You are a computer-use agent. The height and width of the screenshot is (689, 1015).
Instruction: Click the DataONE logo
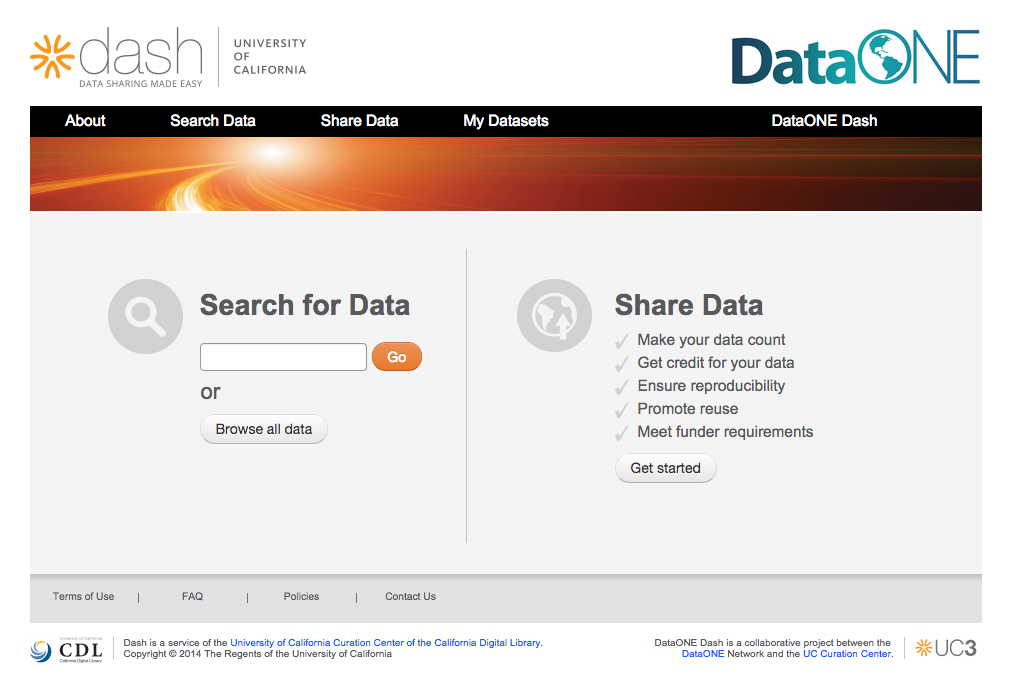(x=855, y=57)
